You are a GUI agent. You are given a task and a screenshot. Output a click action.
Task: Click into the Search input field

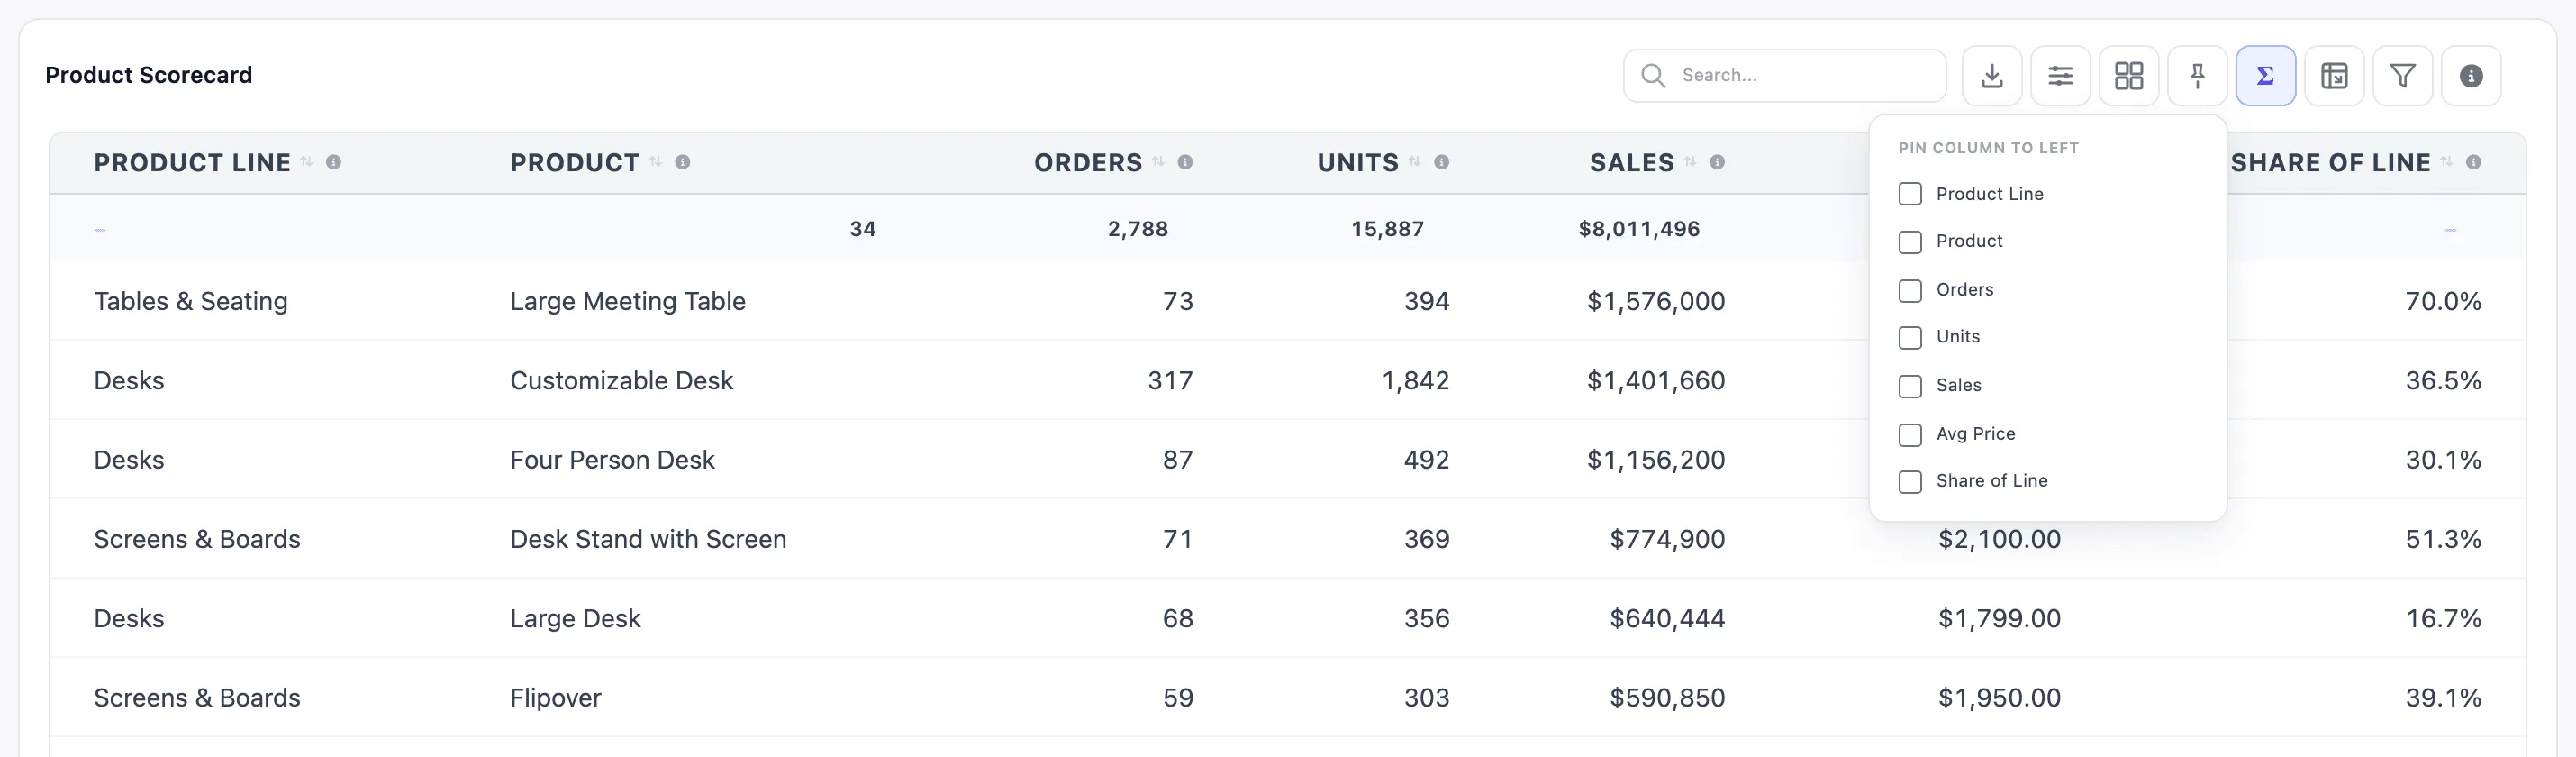(1785, 76)
